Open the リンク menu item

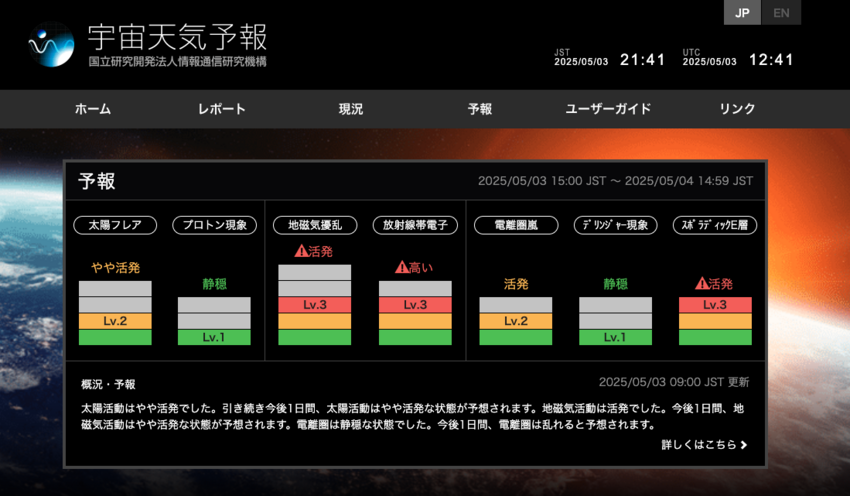tap(737, 109)
